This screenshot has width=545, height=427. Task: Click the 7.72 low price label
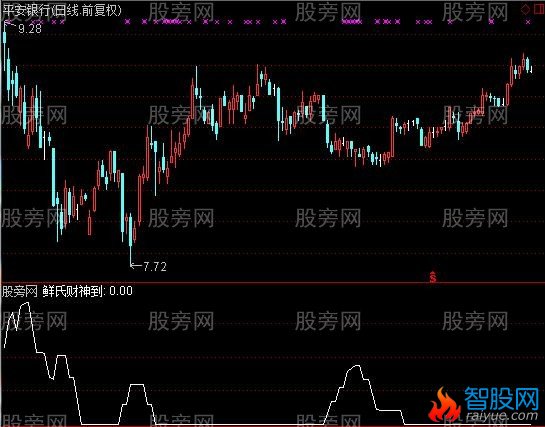(x=155, y=267)
